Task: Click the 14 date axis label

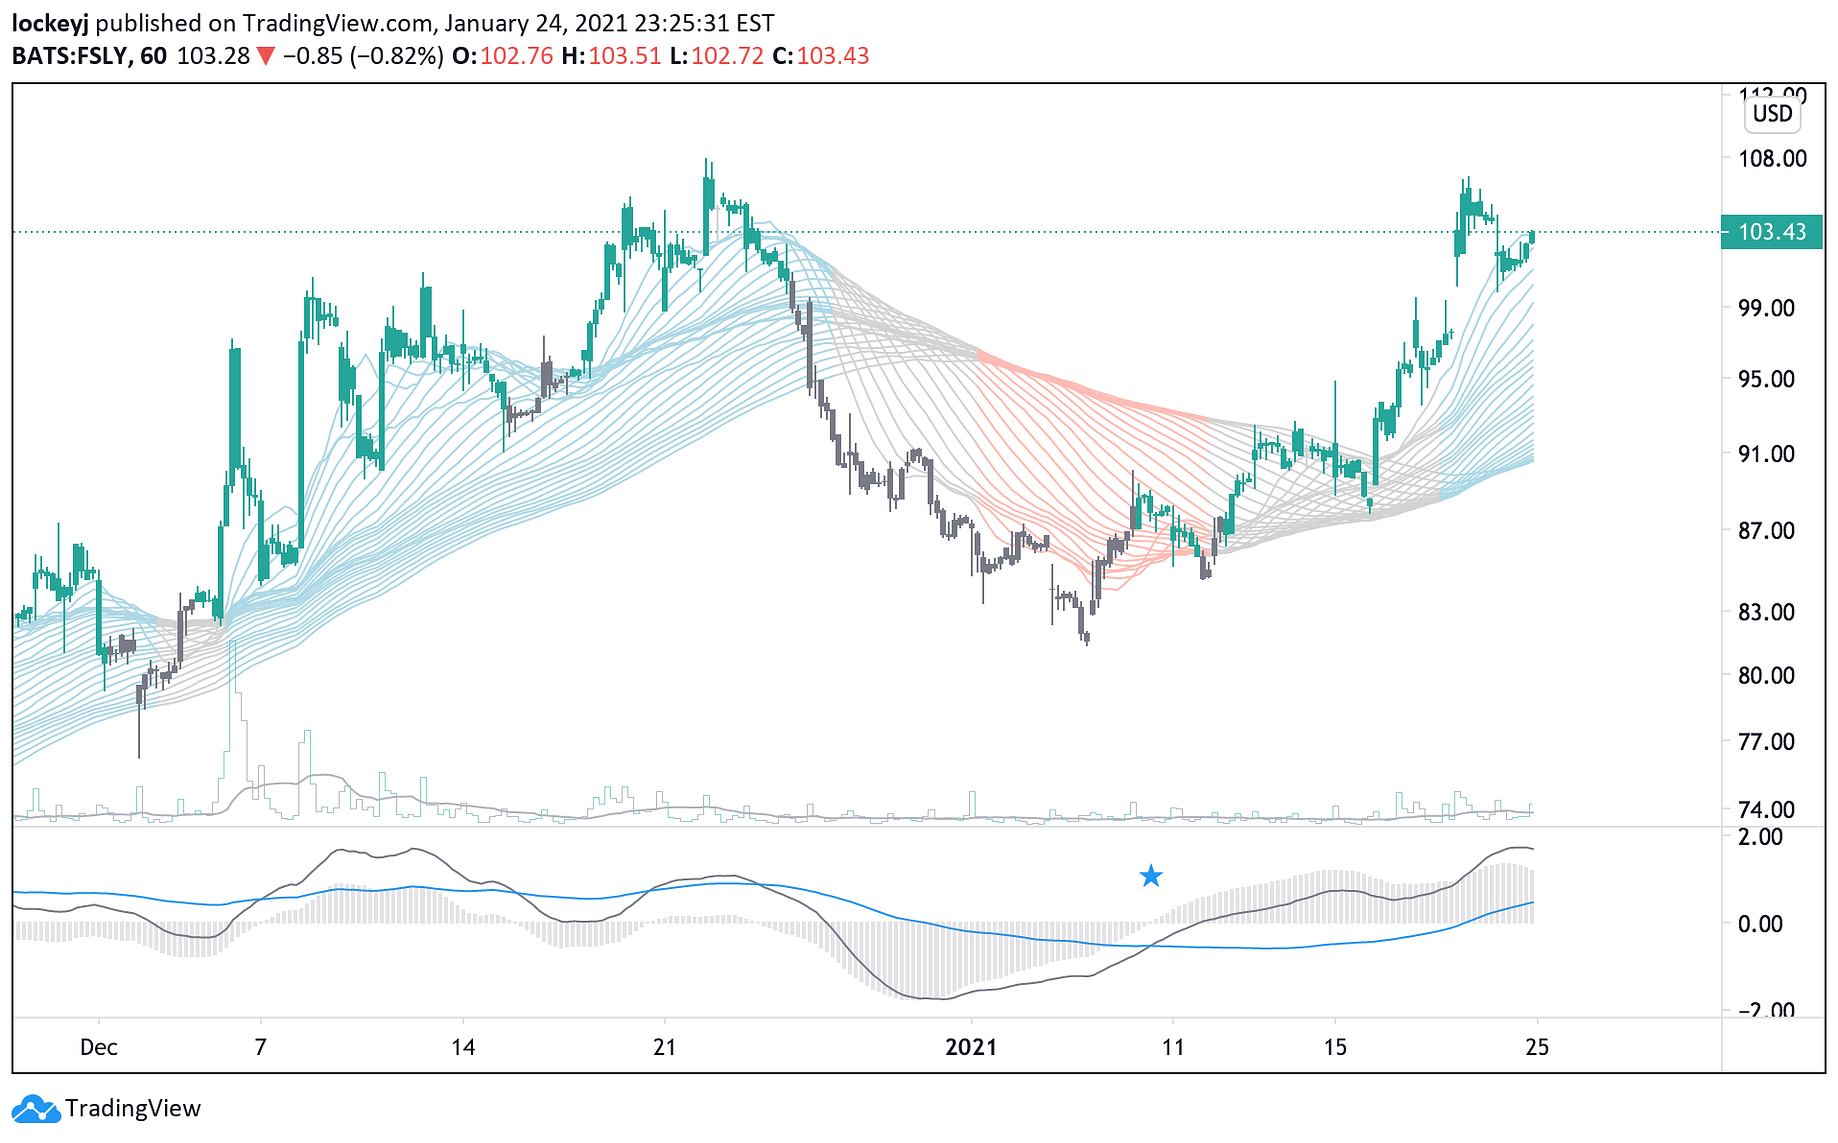Action: [x=463, y=1047]
